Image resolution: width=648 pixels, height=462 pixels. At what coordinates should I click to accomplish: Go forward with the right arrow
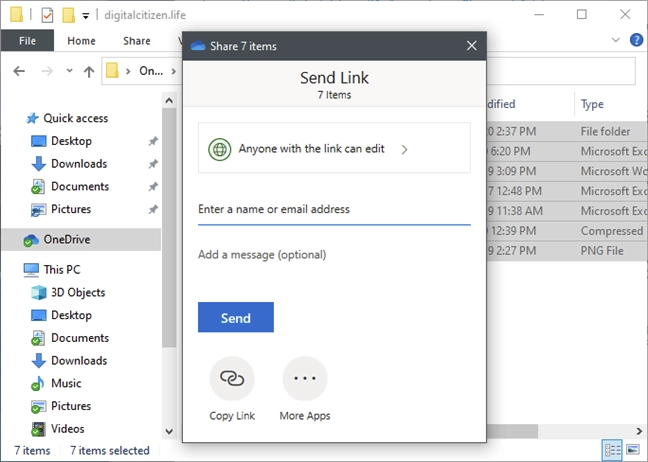pos(47,71)
